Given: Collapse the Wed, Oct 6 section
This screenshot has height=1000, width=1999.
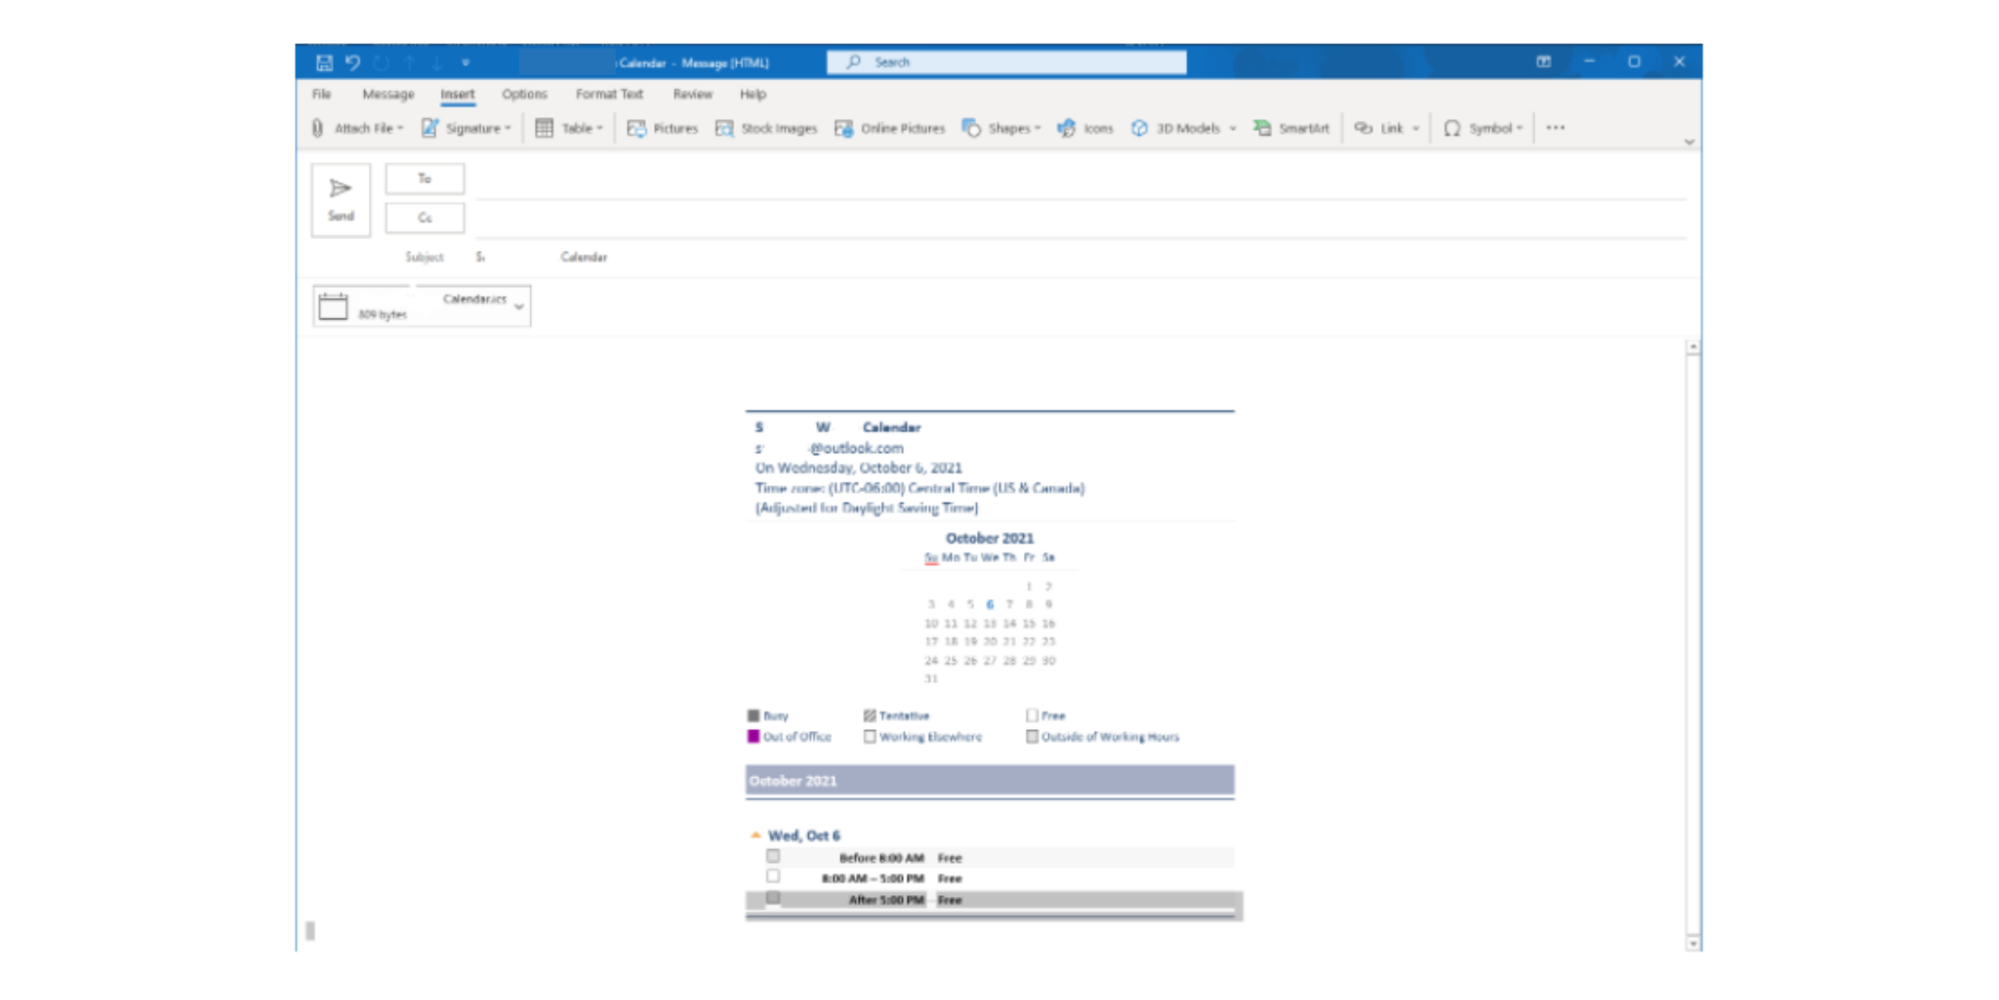Looking at the screenshot, I should tap(756, 835).
